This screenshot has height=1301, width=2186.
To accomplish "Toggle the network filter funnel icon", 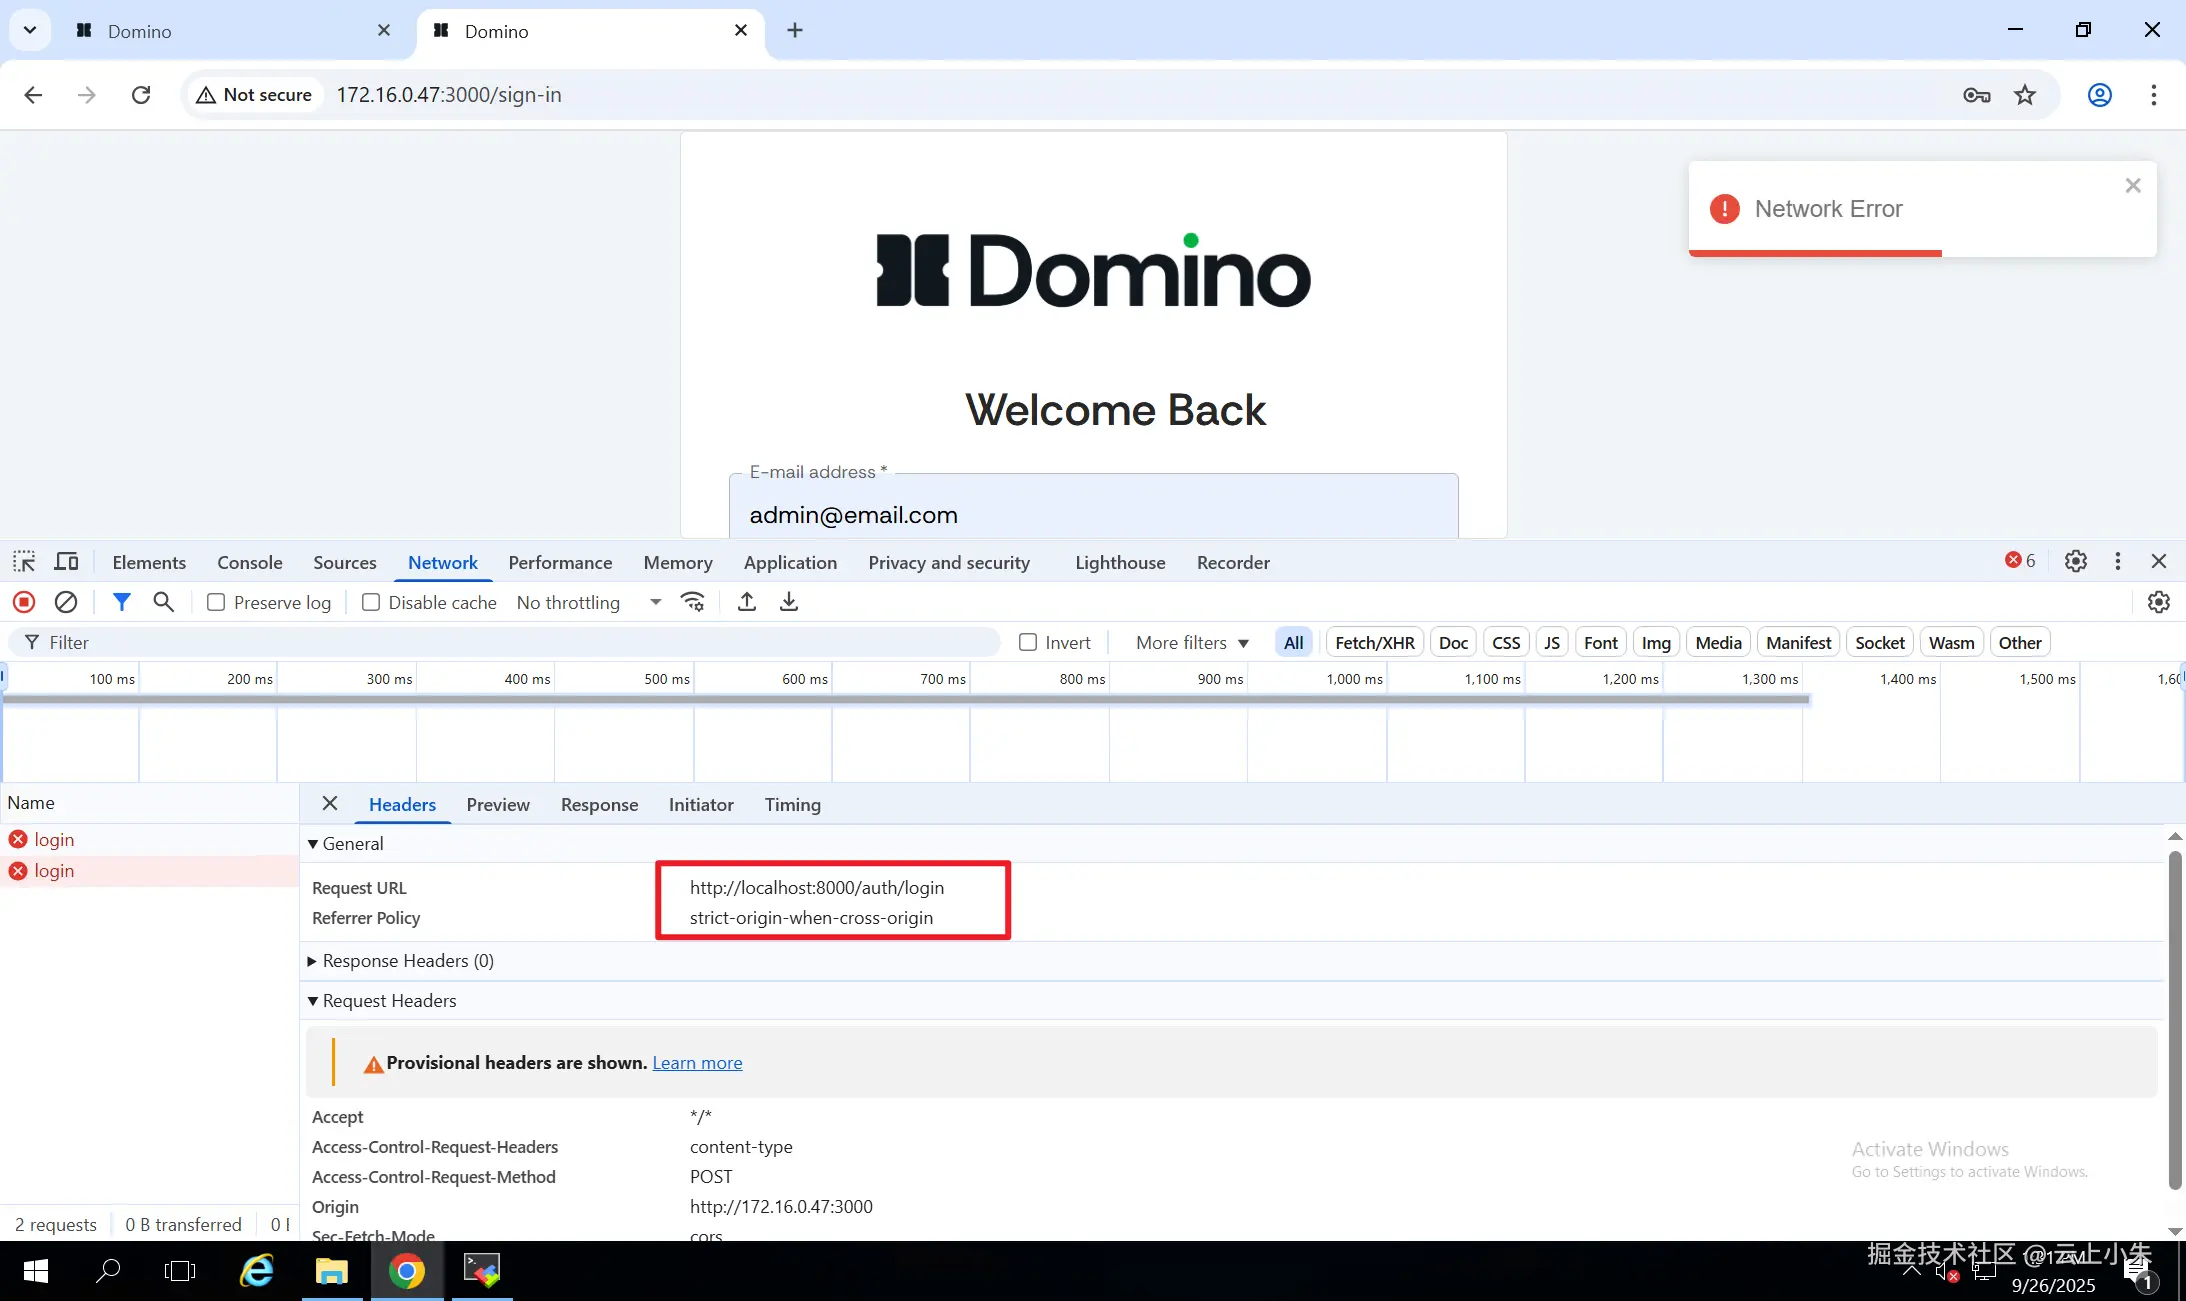I will point(121,602).
